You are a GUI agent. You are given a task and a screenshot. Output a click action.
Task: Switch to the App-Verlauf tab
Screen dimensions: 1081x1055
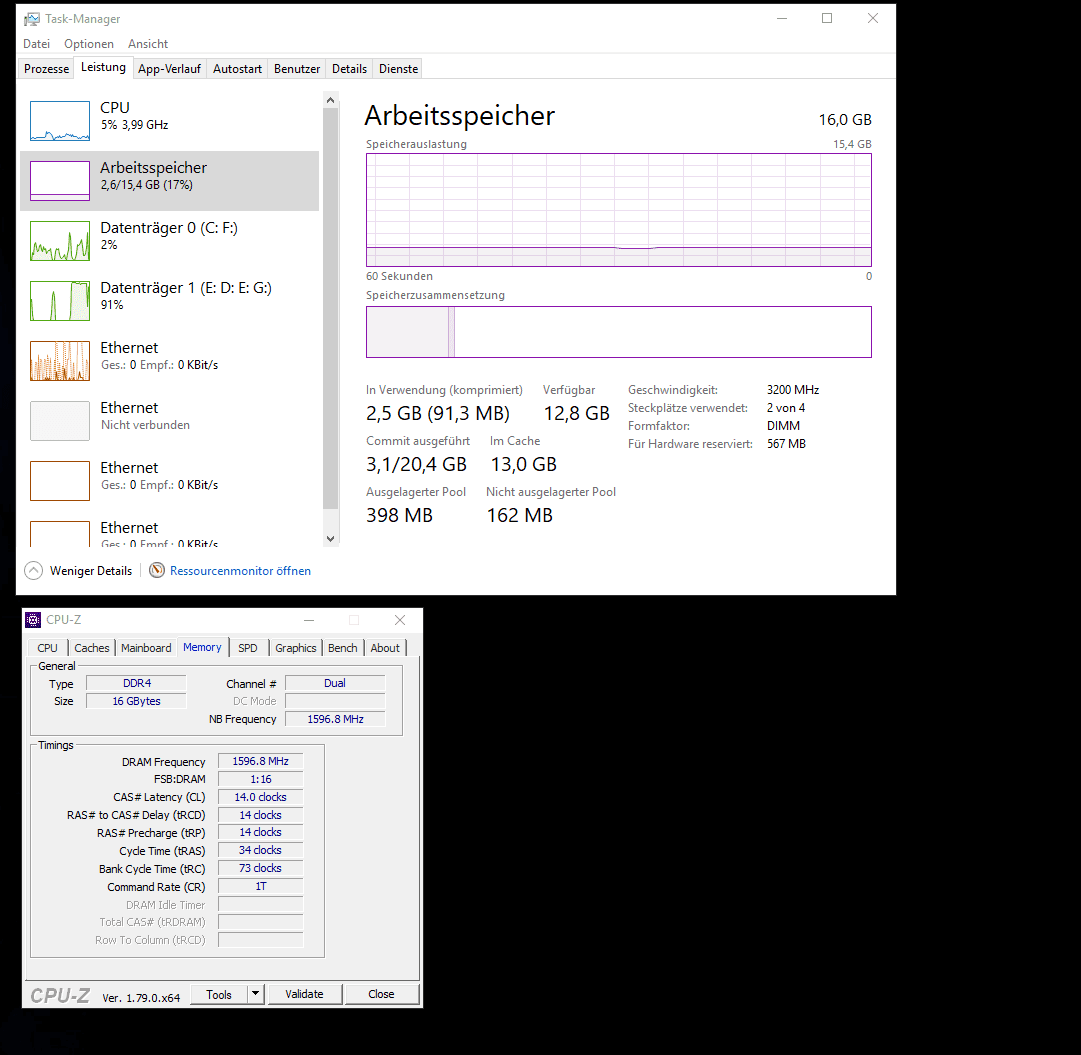pyautogui.click(x=169, y=69)
